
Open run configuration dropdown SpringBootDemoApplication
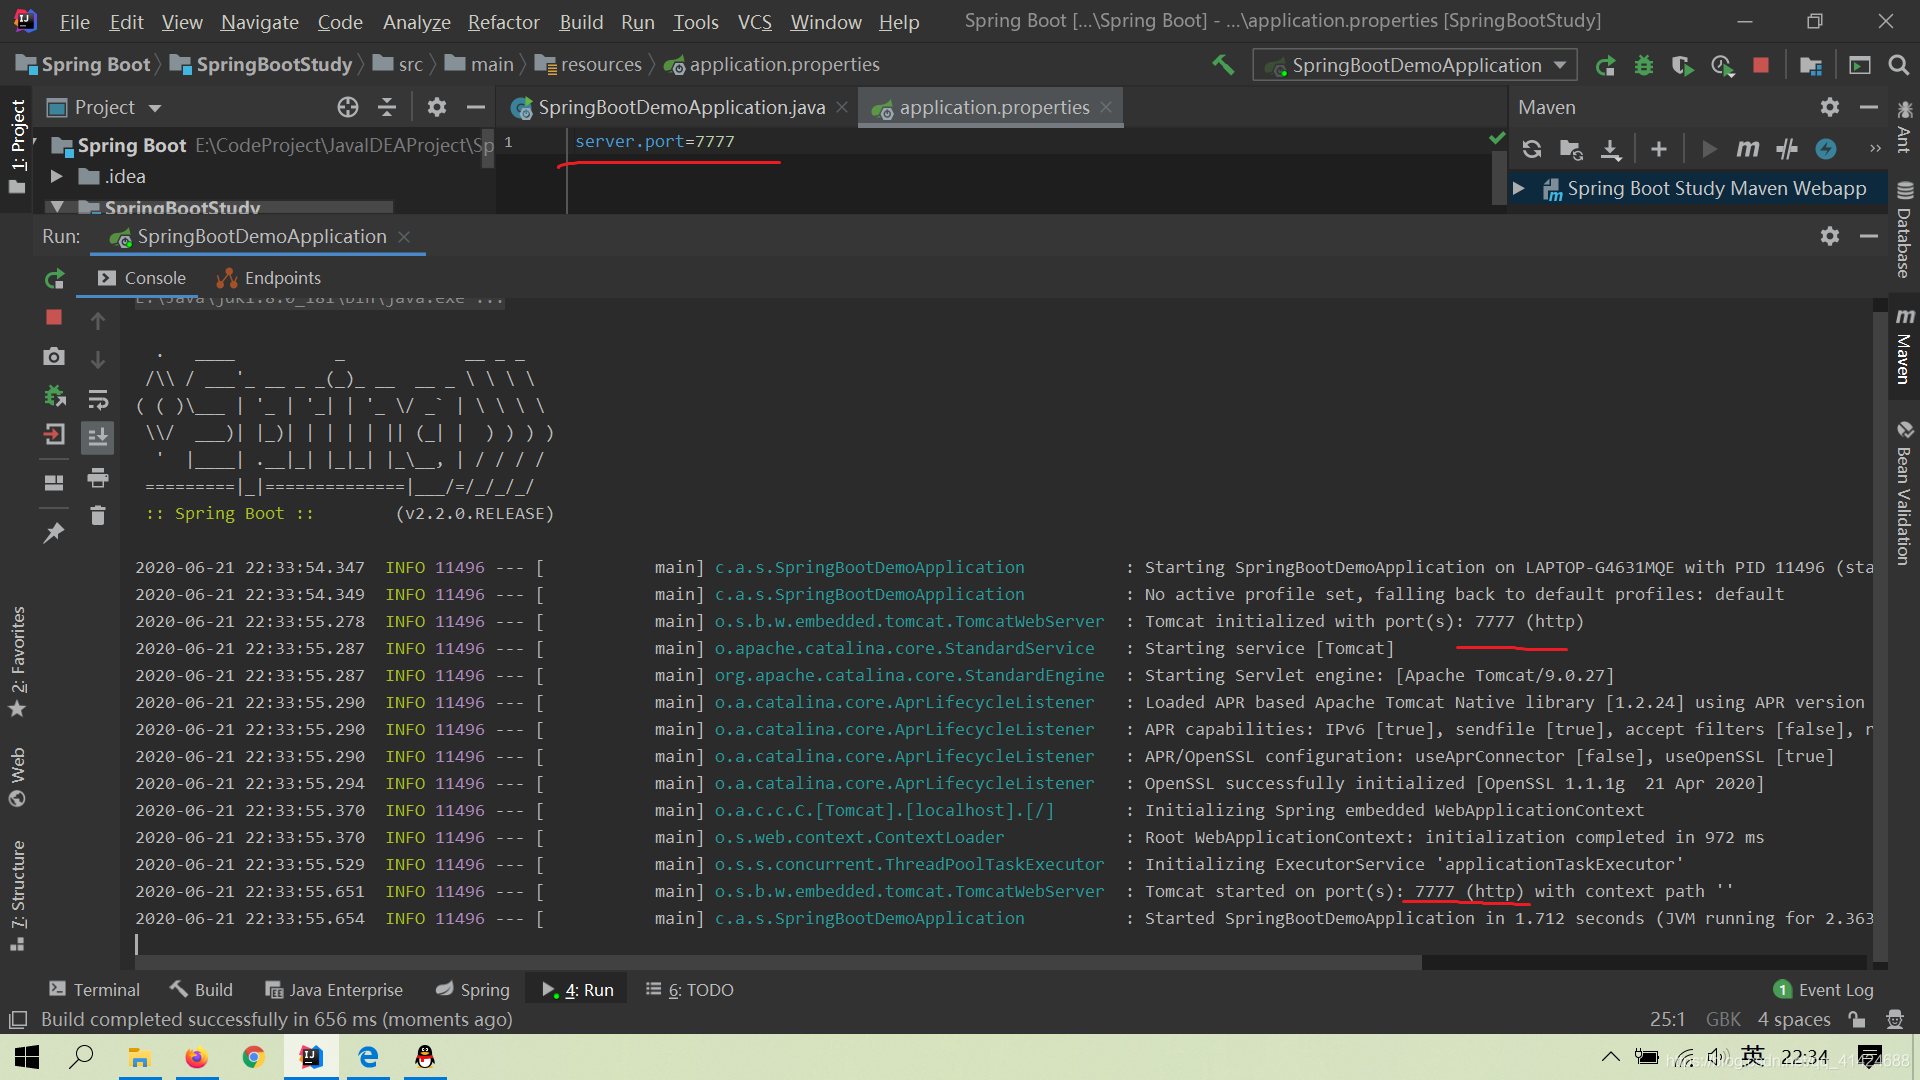[x=1415, y=65]
